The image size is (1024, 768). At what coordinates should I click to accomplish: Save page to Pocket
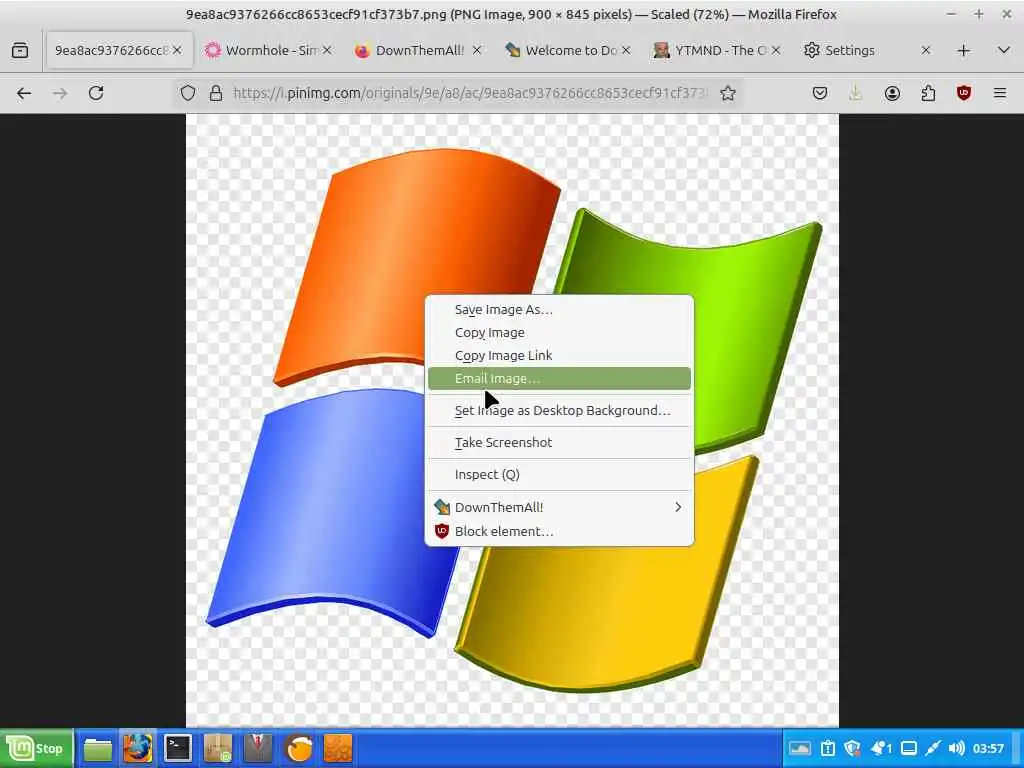(820, 93)
